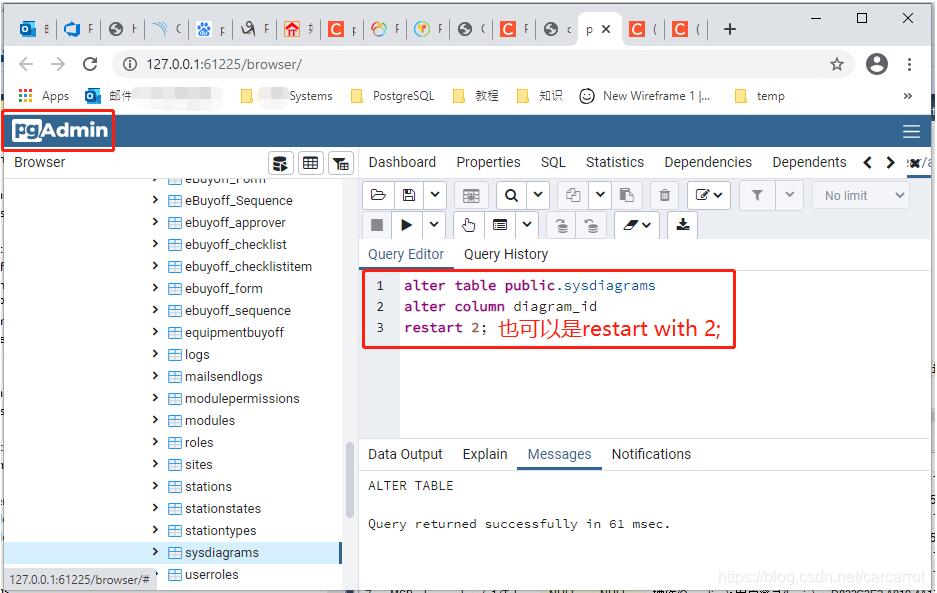Screen dimensions: 937x593
Task: Click the browser address bar
Action: [480, 64]
